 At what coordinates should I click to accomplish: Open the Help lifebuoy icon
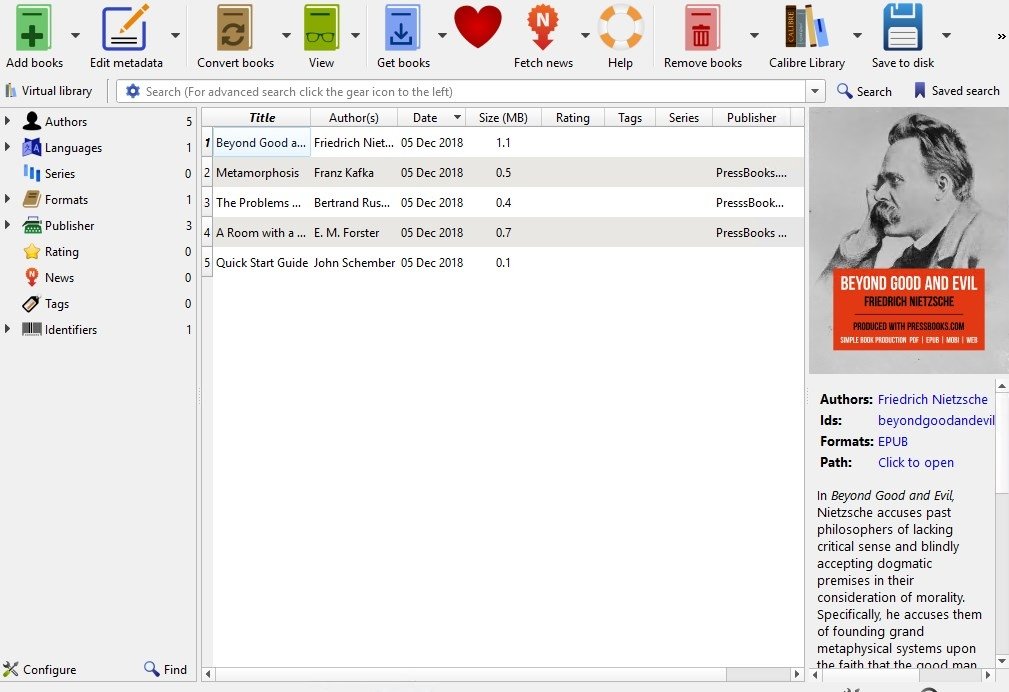pos(620,28)
